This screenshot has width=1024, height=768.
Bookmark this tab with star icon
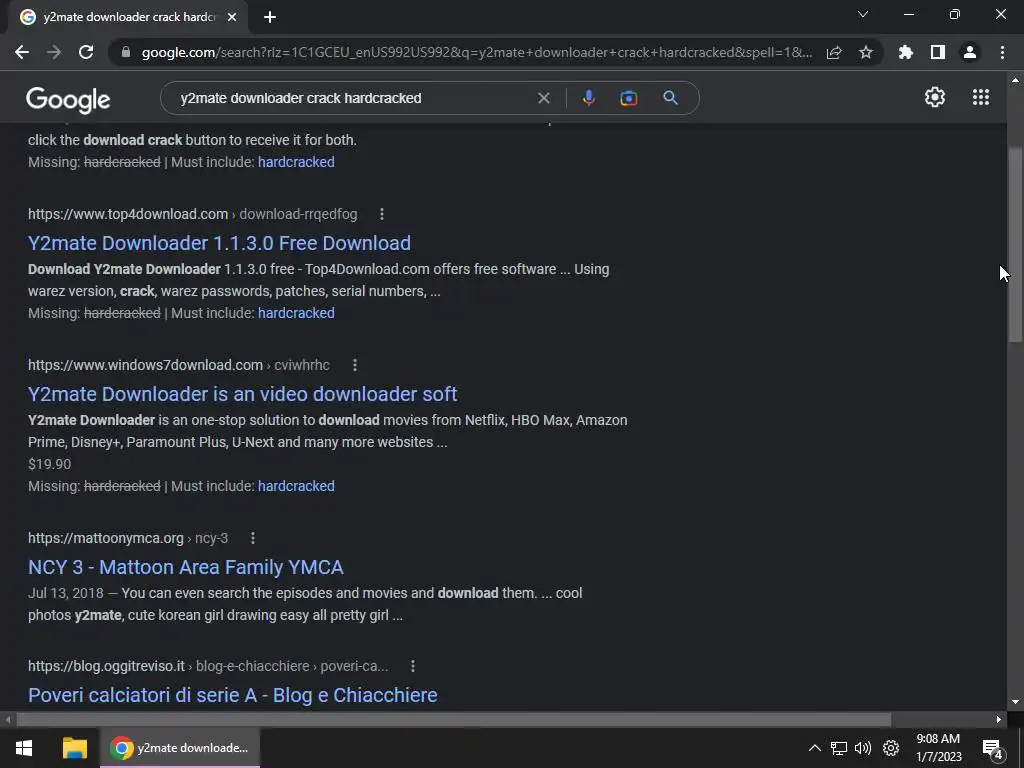[866, 52]
